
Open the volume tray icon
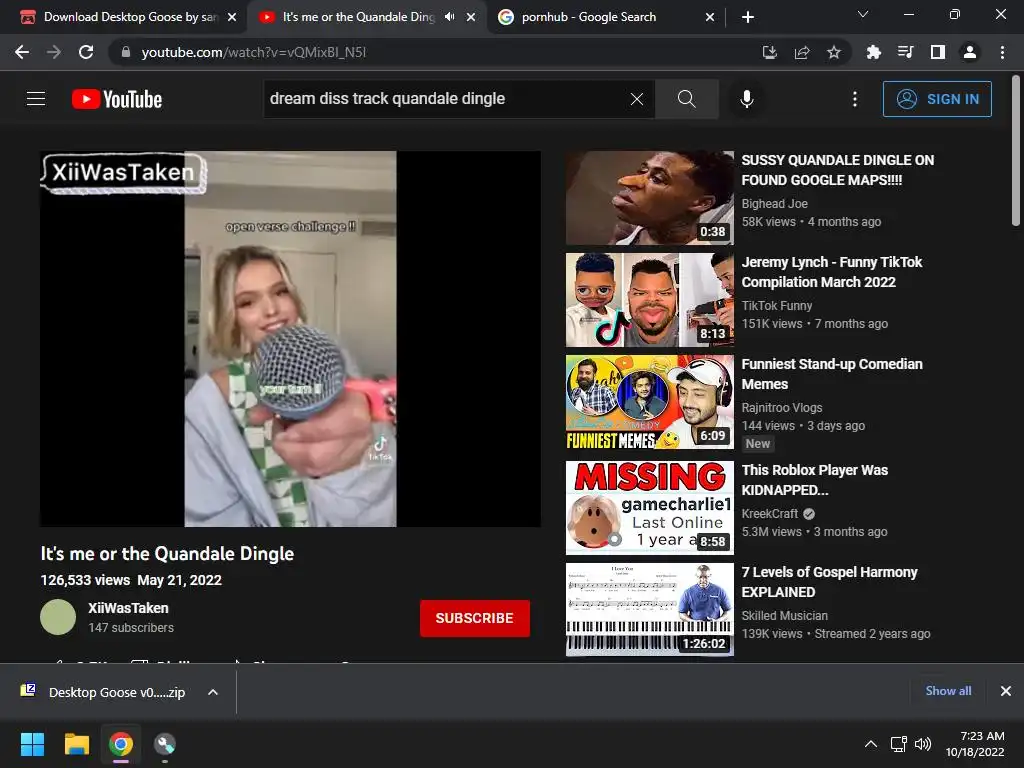(923, 744)
